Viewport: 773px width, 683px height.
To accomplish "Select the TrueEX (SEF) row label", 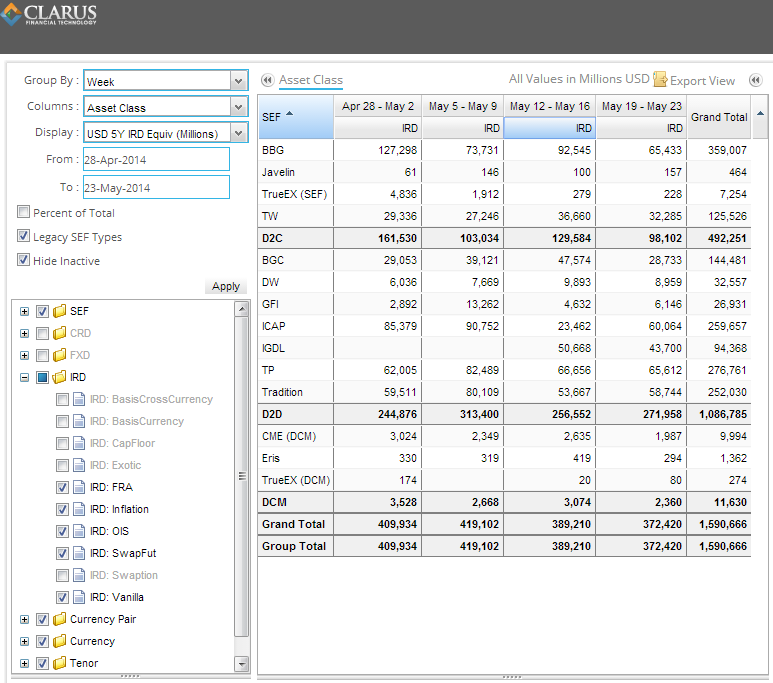I will [x=294, y=194].
